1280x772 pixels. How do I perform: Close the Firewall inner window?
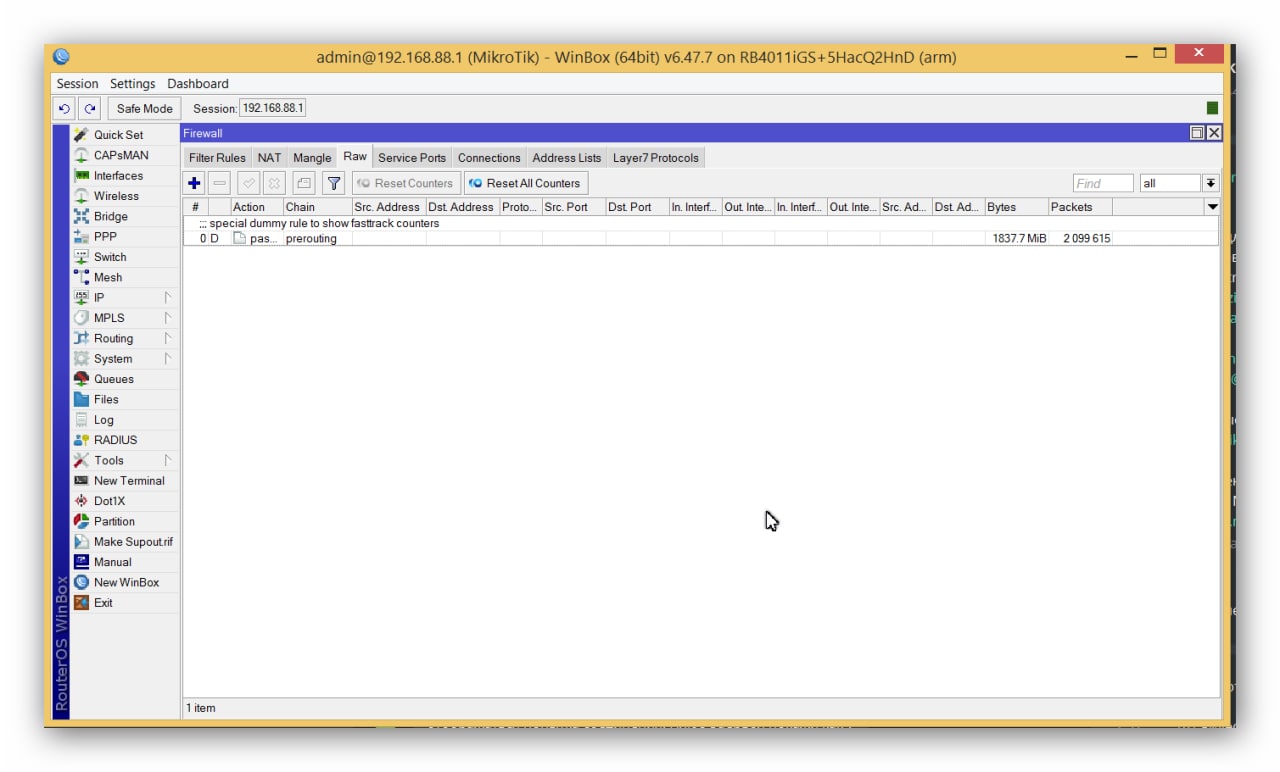tap(1214, 133)
